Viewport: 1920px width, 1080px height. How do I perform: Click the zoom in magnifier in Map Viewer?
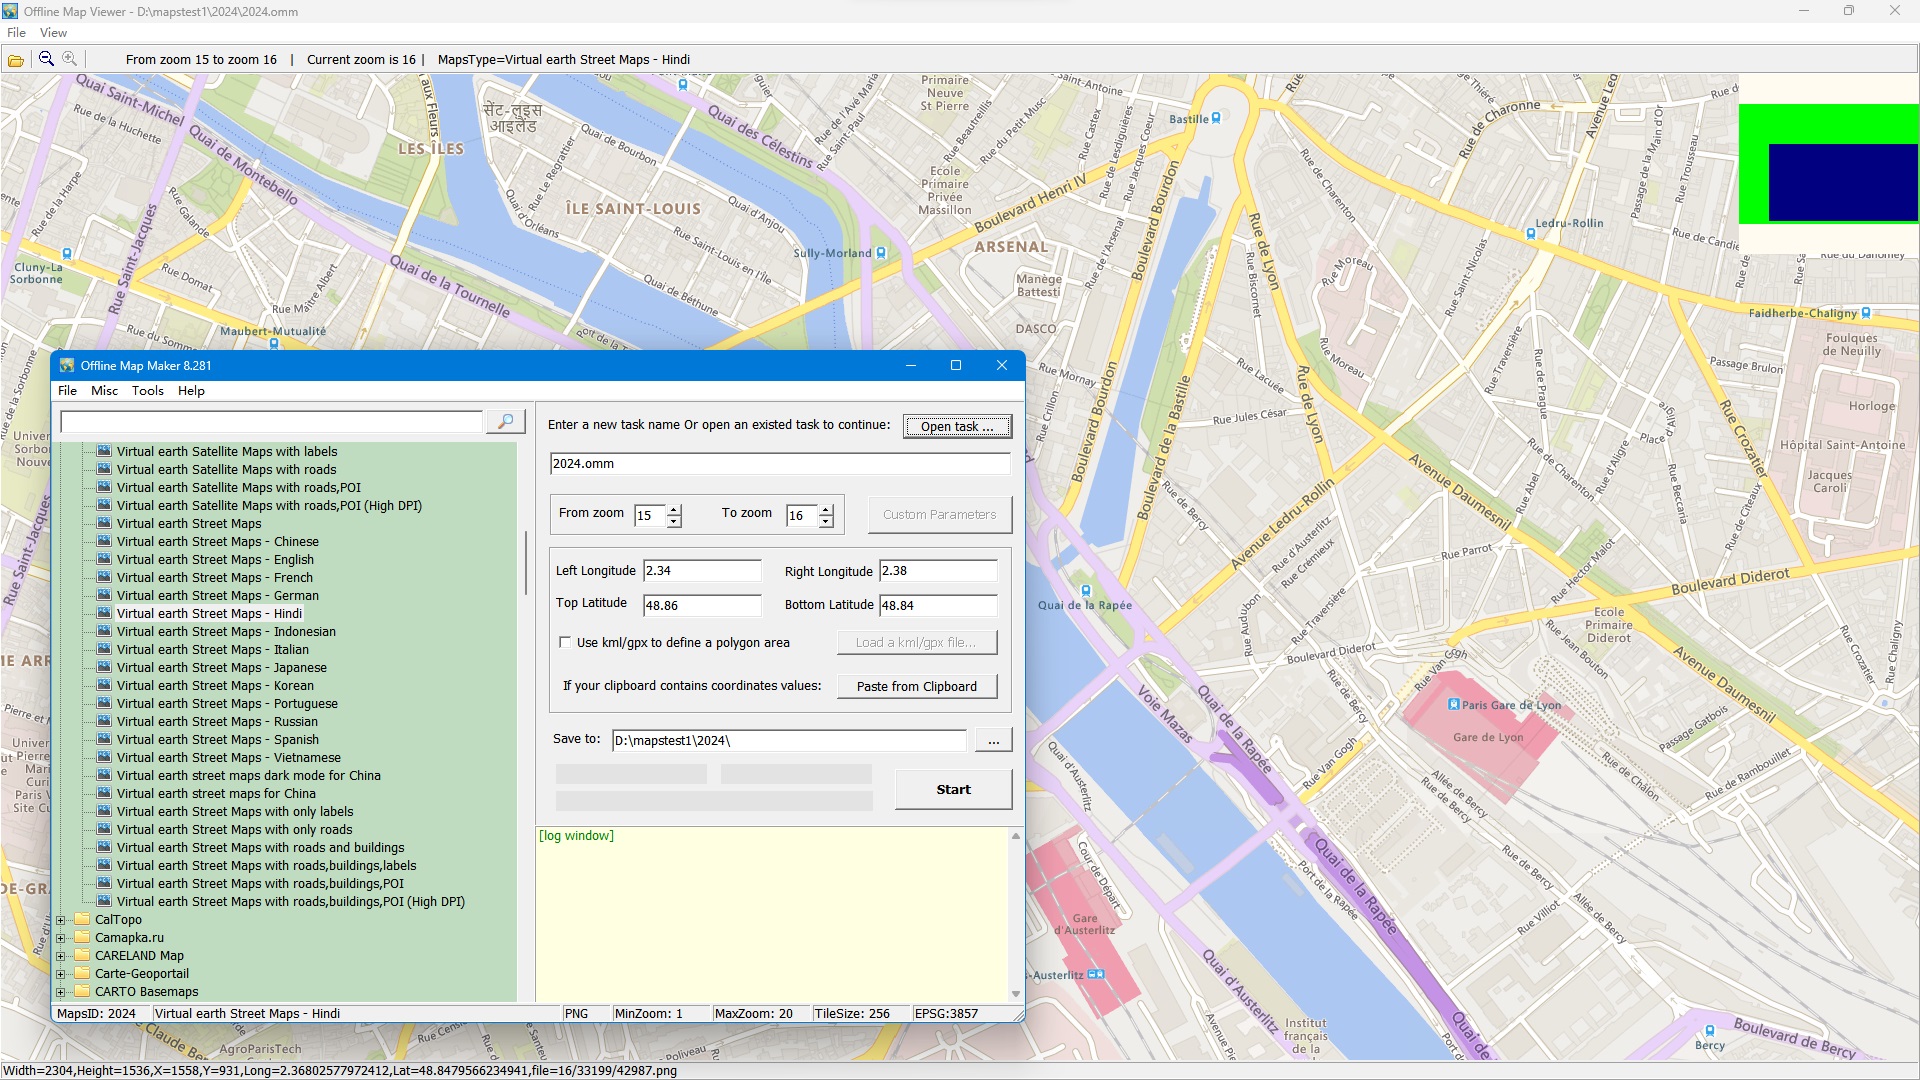click(70, 59)
